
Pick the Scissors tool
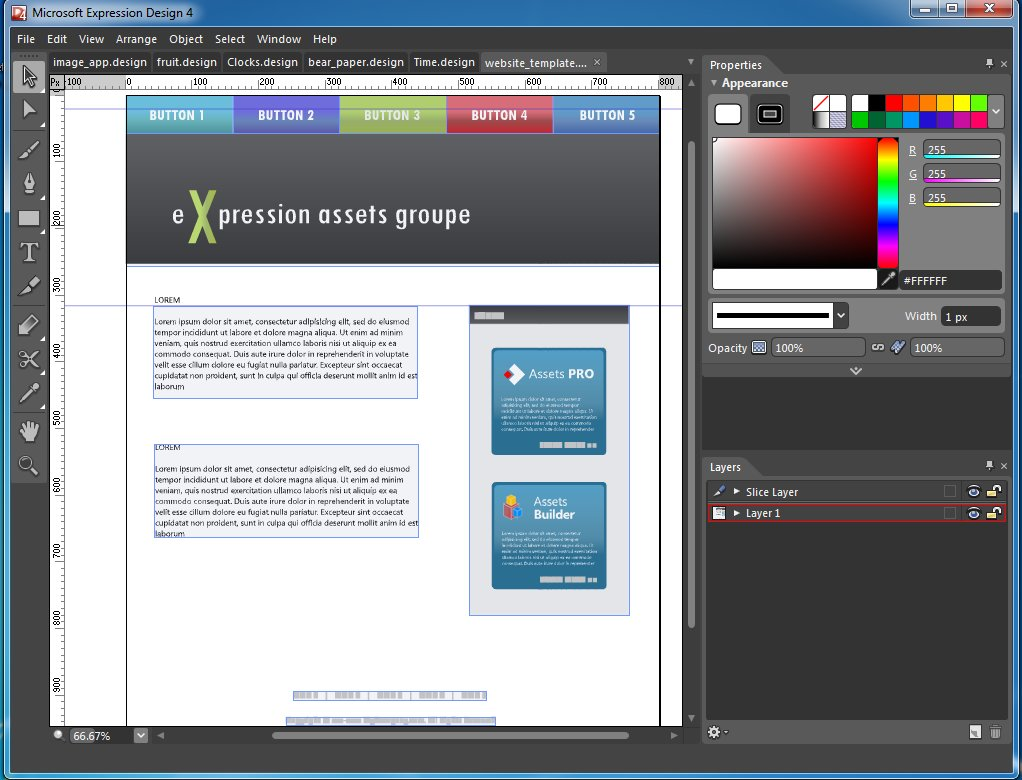(29, 360)
